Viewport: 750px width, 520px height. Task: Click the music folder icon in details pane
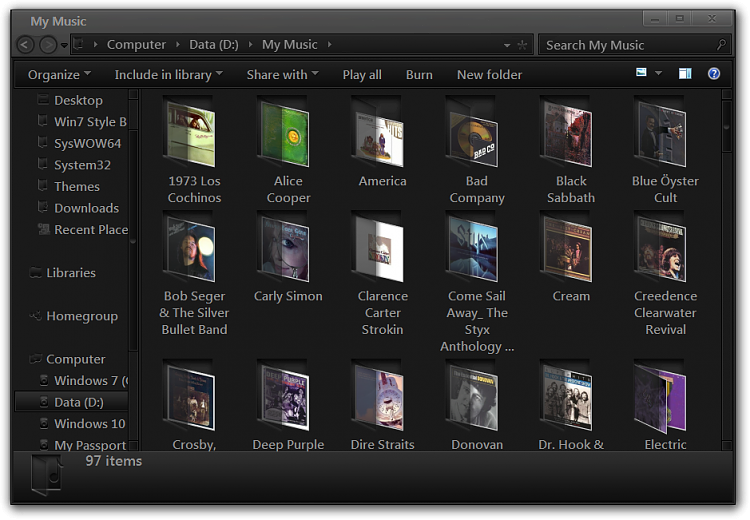(x=46, y=474)
